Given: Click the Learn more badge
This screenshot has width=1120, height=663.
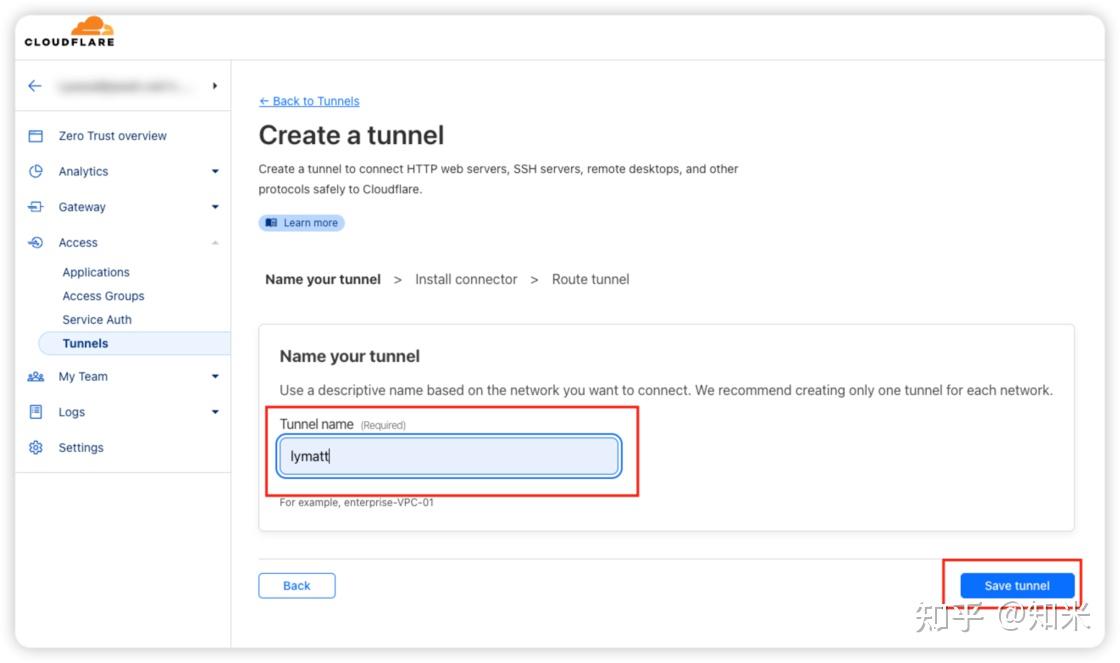Looking at the screenshot, I should 301,222.
